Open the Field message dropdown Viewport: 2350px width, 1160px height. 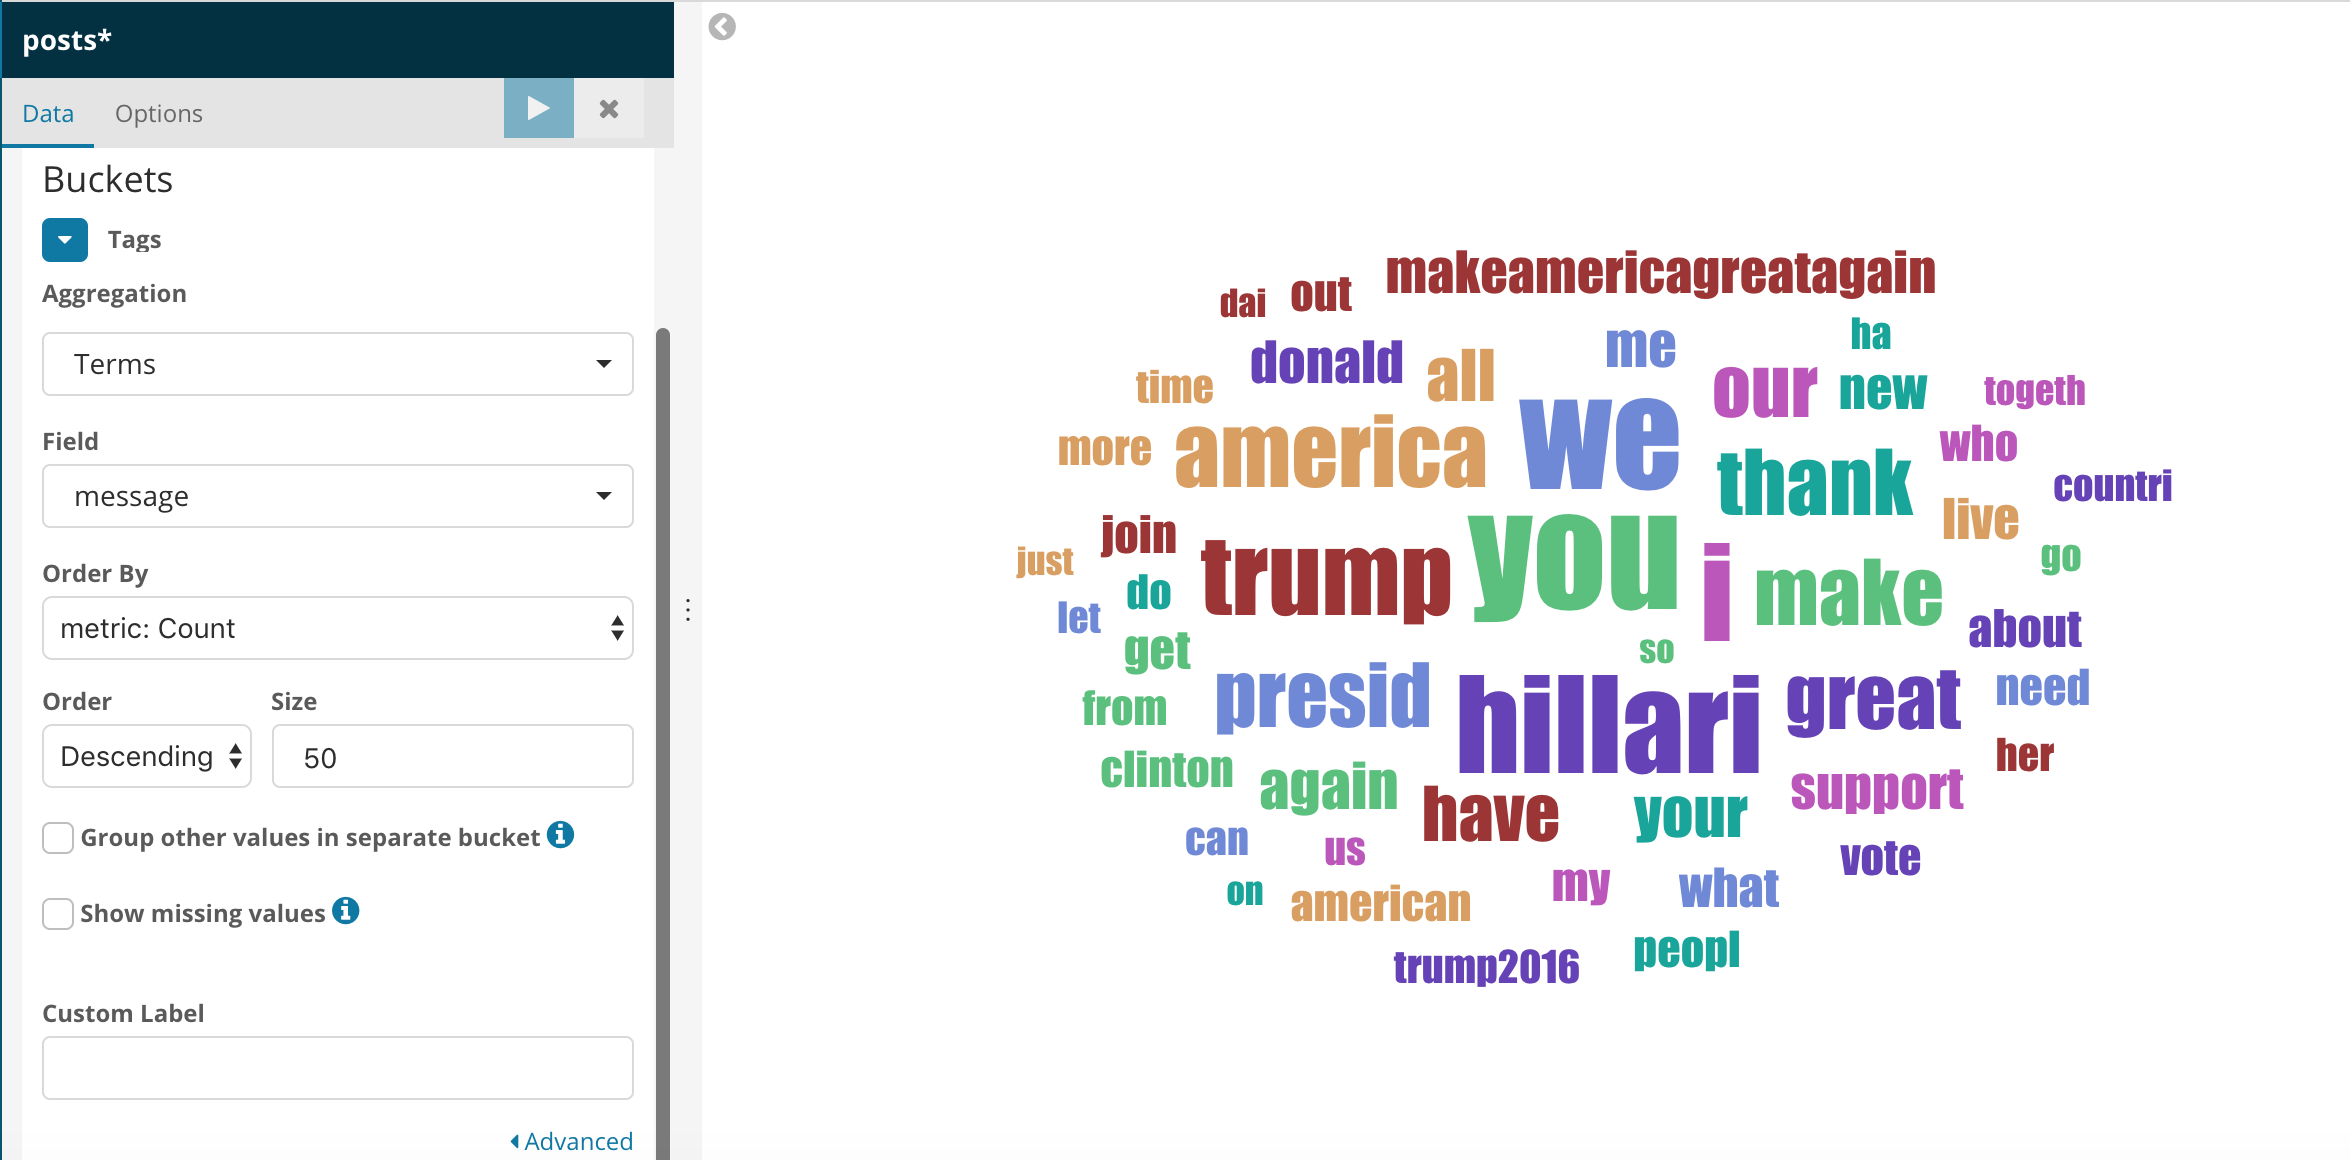337,496
